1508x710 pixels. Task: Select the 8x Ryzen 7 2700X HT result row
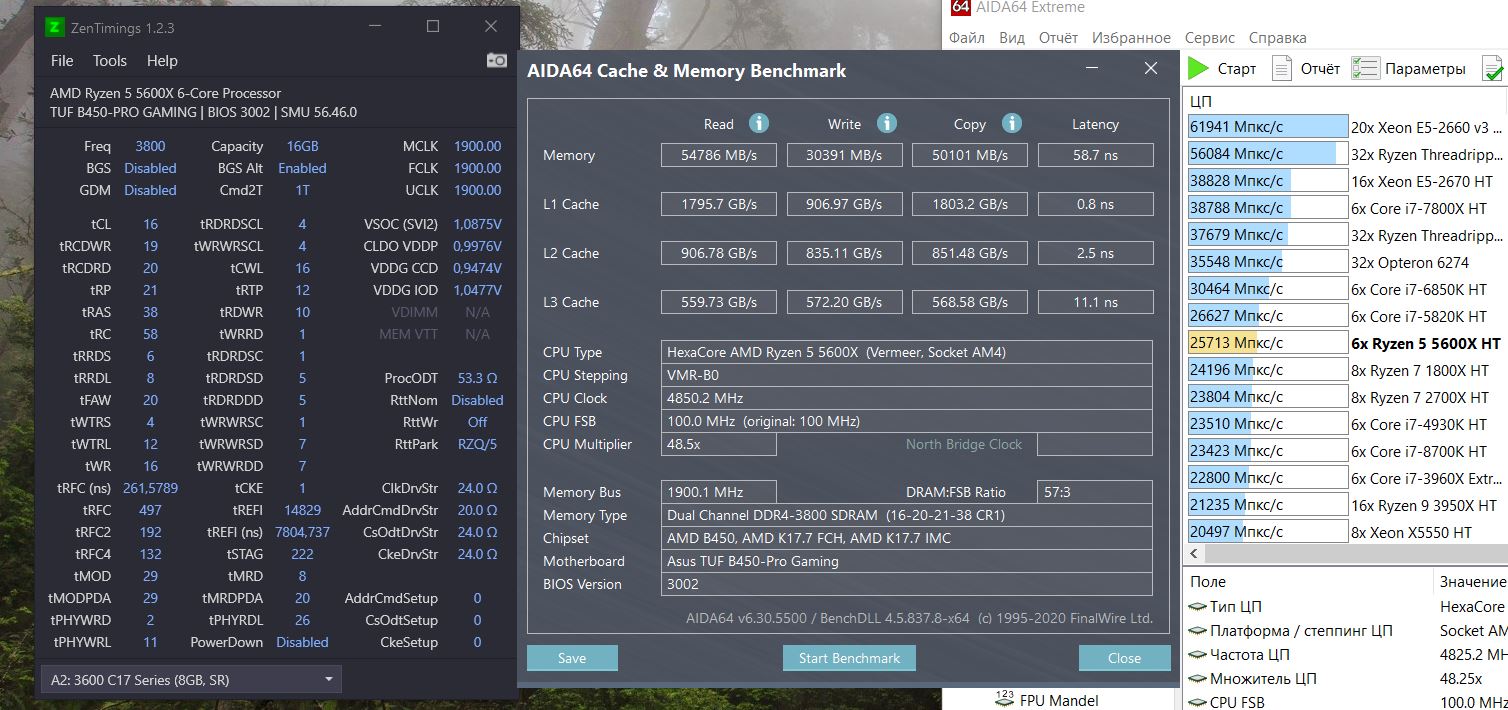tap(1346, 397)
